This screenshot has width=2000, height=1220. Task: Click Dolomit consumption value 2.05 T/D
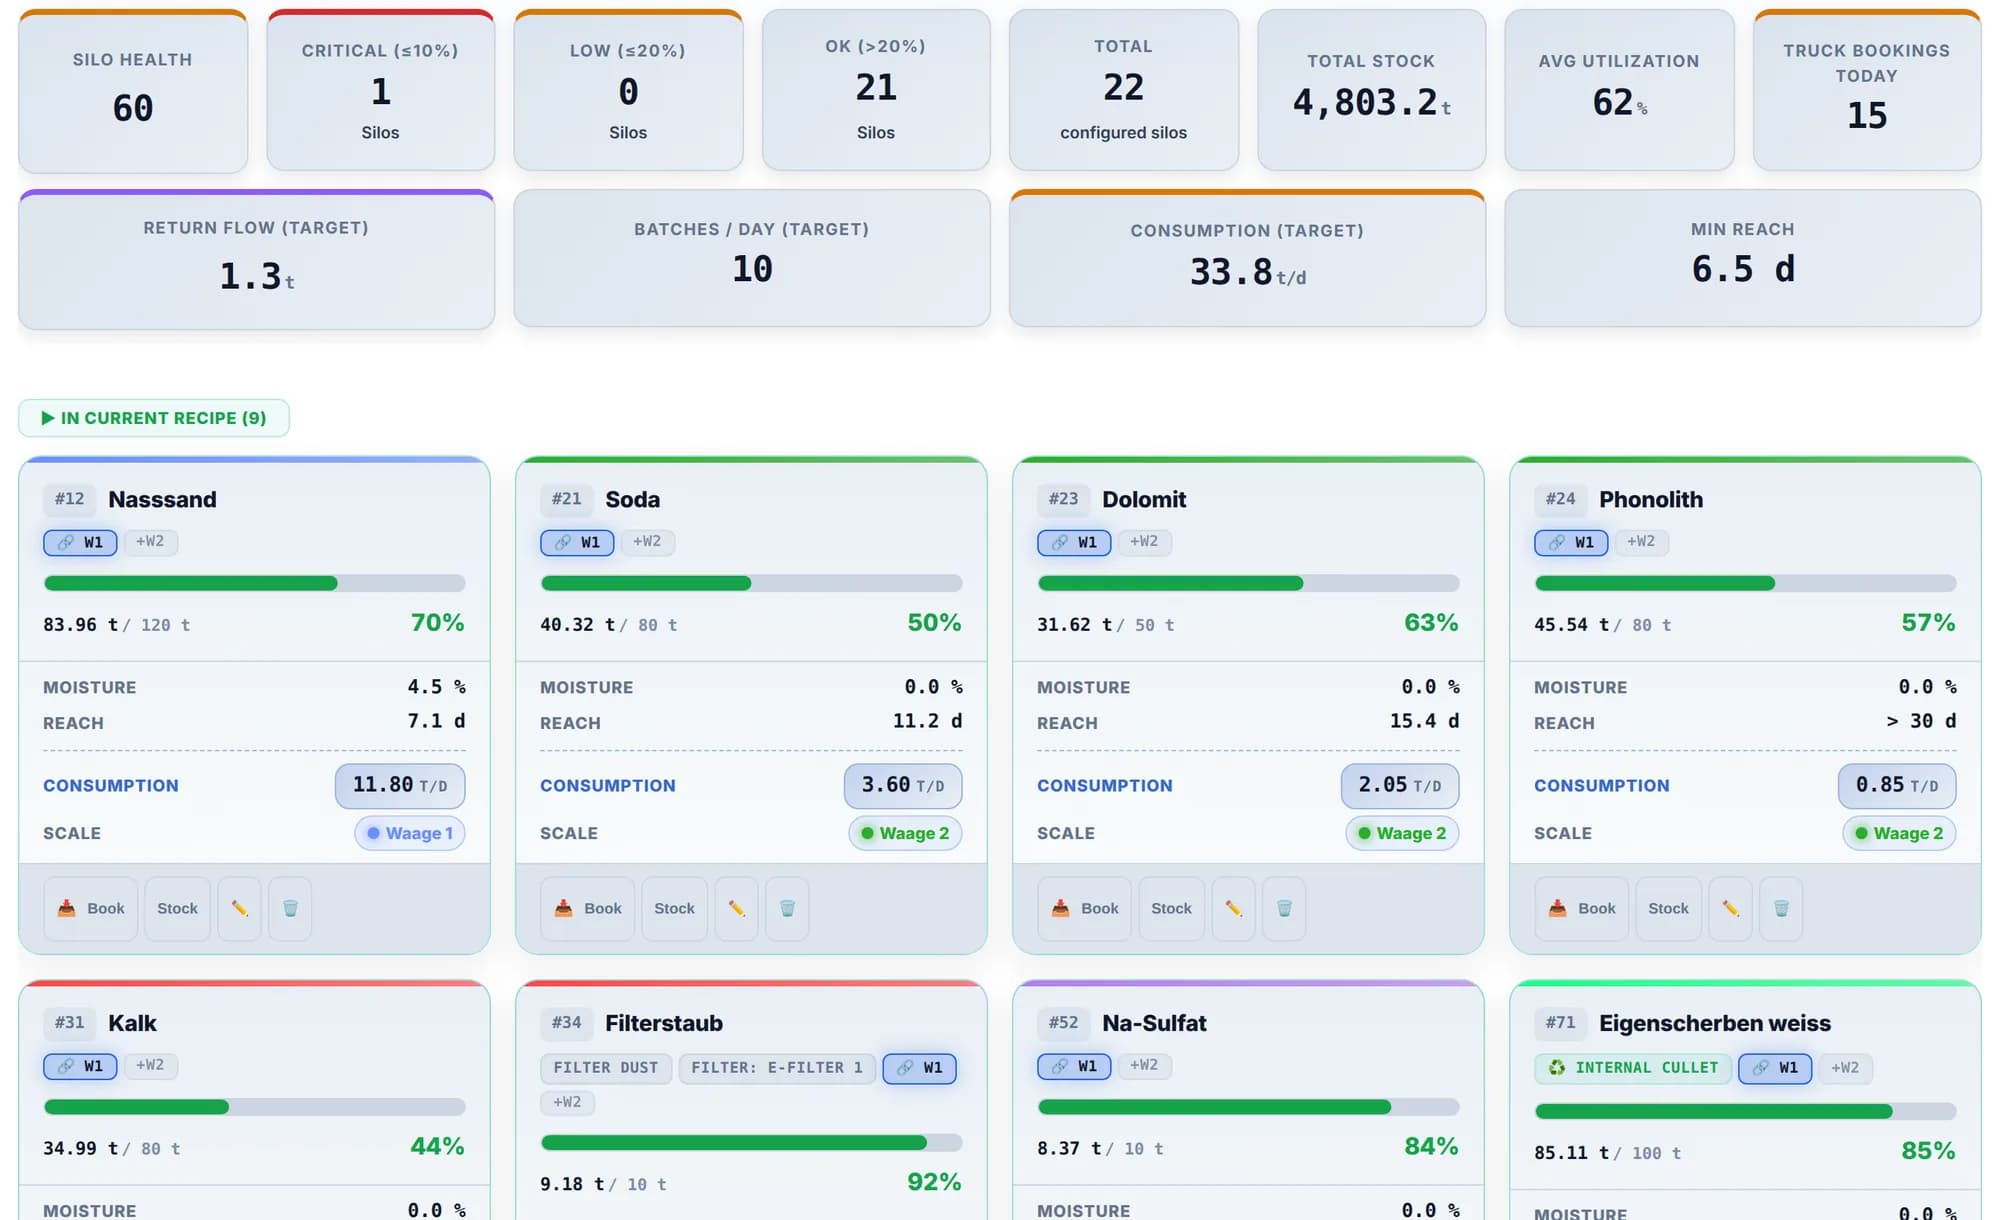tap(1400, 785)
